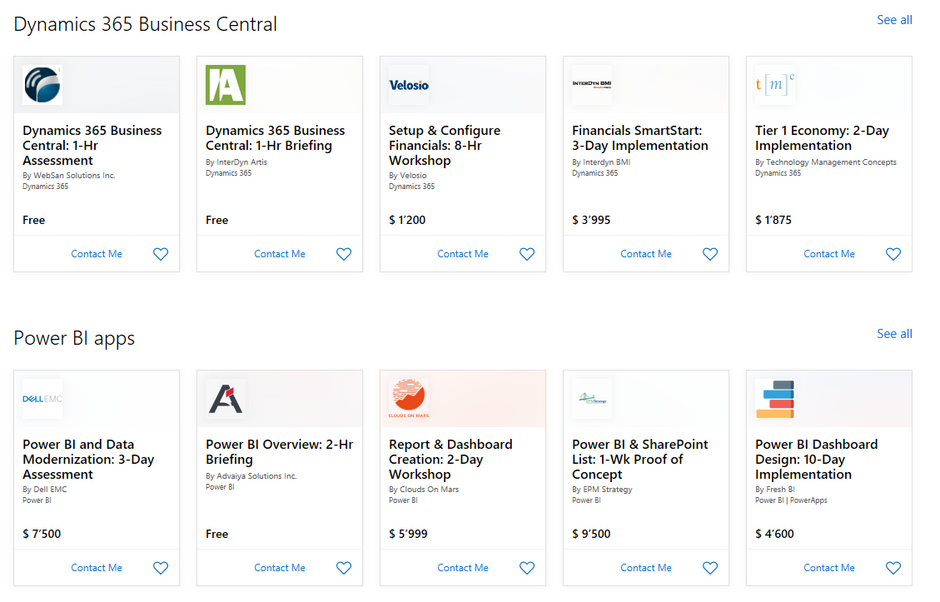
Task: Open Power BI Dashboard Design: 10-Day Implementation title
Action: pos(817,459)
